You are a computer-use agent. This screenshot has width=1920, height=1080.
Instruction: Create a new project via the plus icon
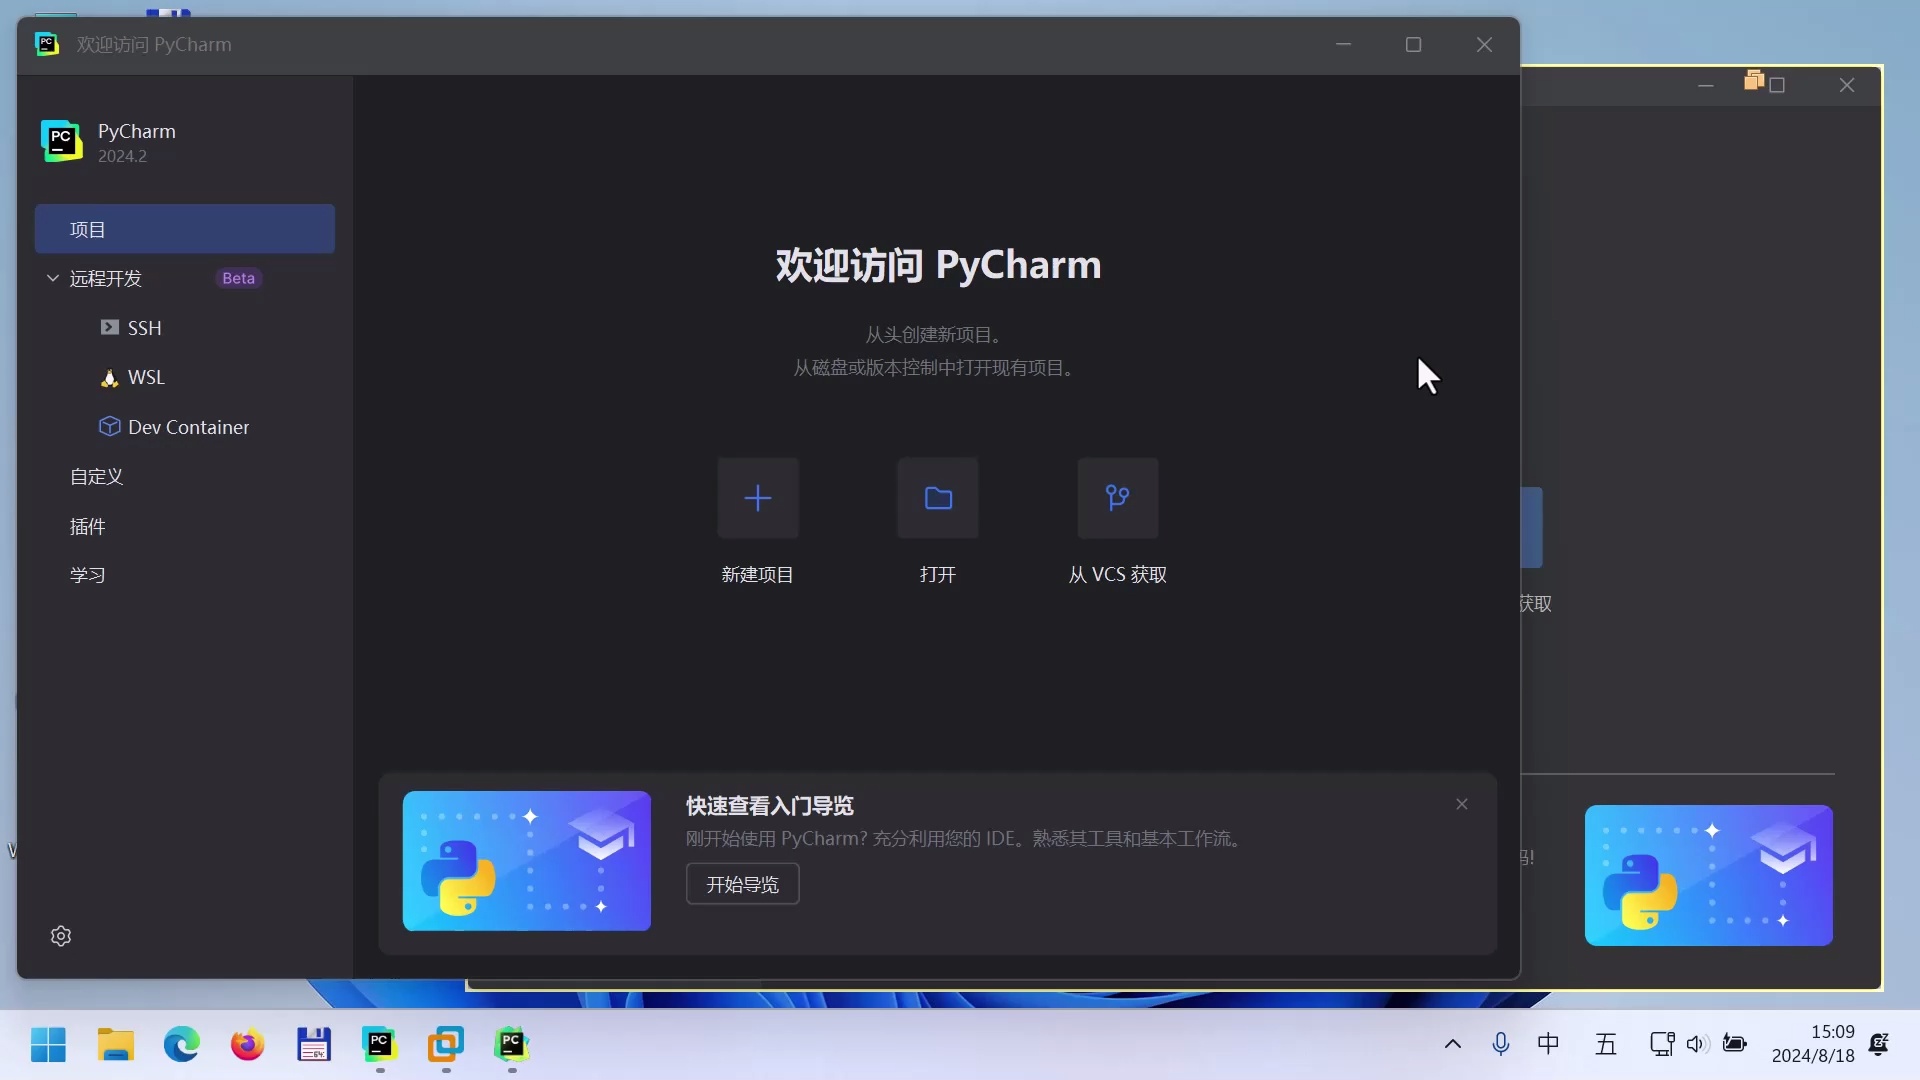(757, 498)
